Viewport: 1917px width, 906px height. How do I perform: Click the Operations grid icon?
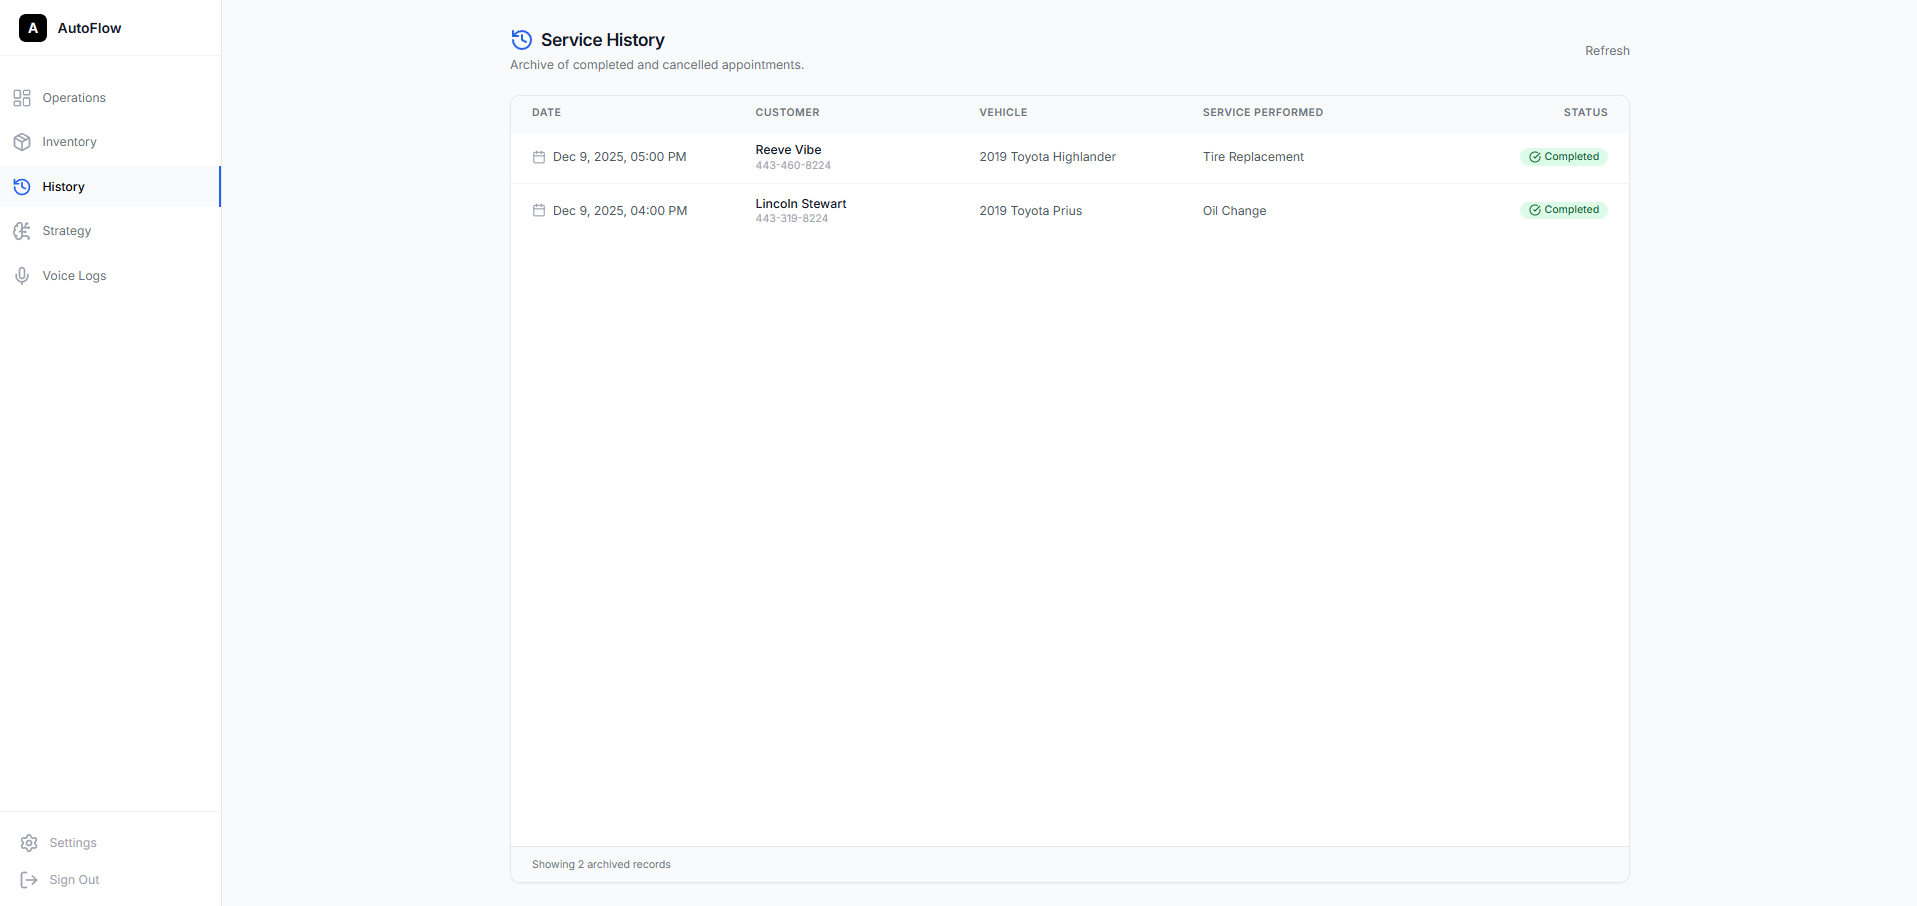22,98
